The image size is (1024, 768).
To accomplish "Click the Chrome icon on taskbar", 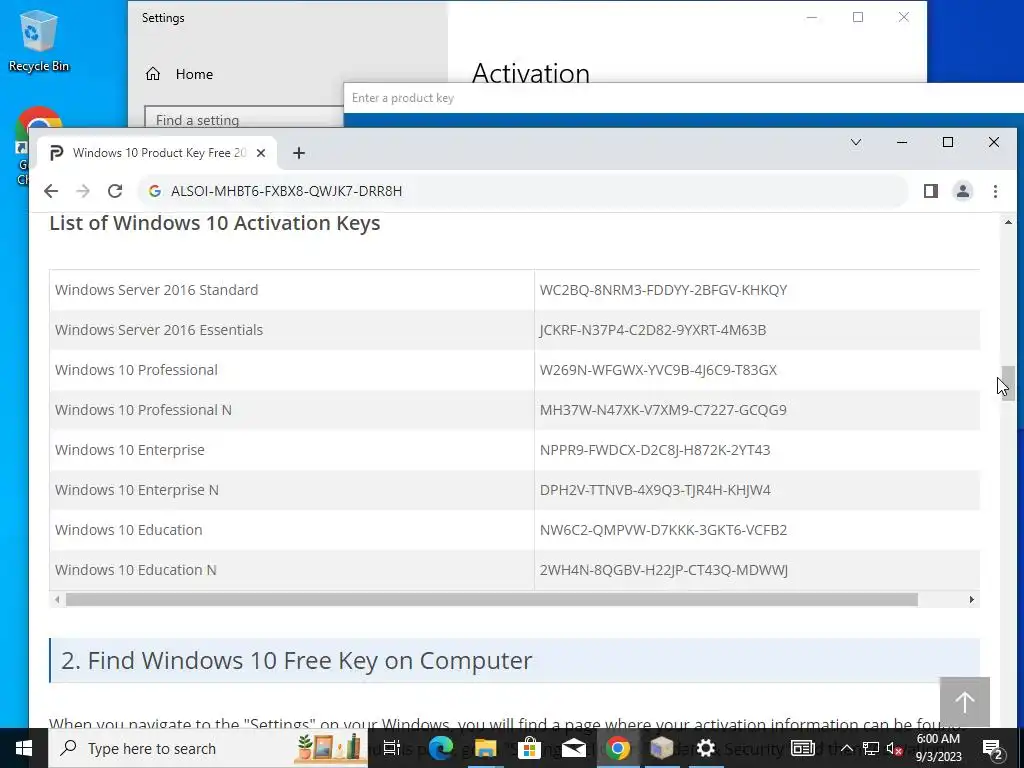I will 618,748.
